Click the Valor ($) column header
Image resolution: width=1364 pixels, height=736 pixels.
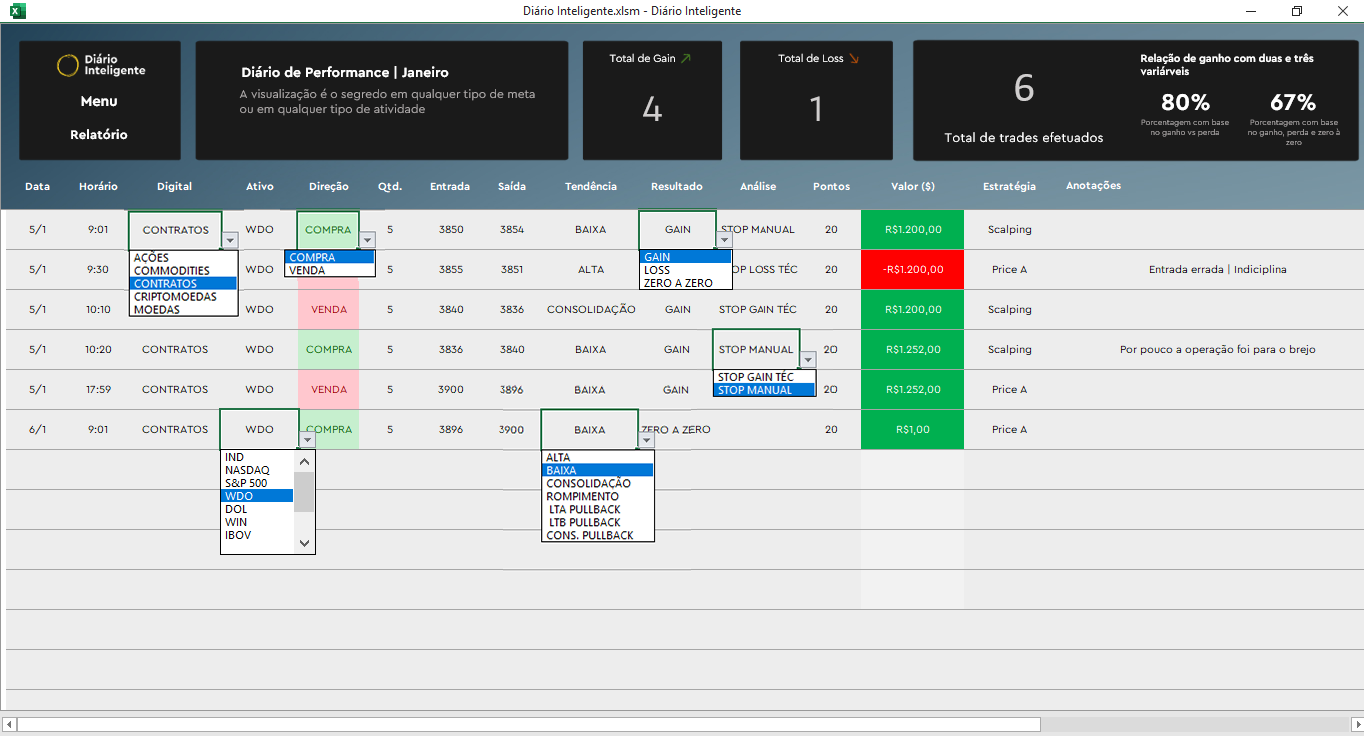[x=913, y=186]
